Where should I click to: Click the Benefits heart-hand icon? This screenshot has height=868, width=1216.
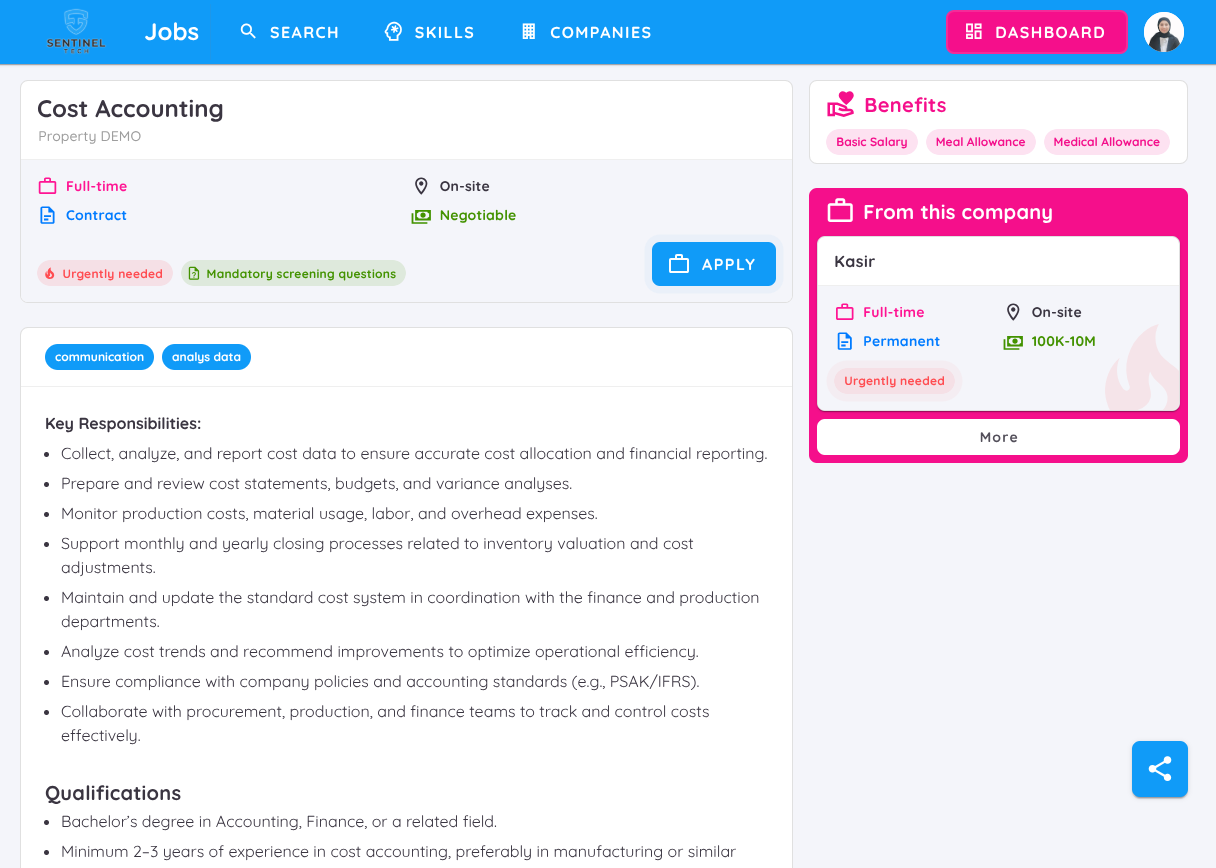(840, 105)
